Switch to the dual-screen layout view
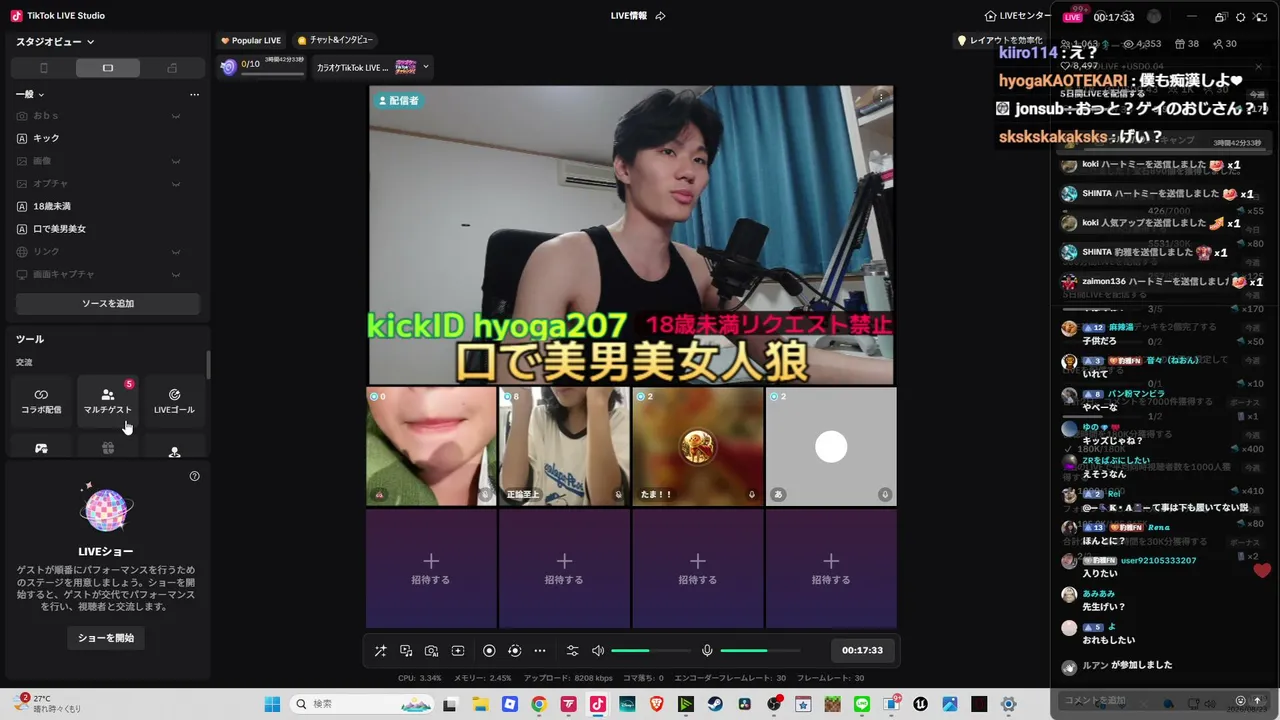Screen dimensions: 1280x720 pos(172,68)
